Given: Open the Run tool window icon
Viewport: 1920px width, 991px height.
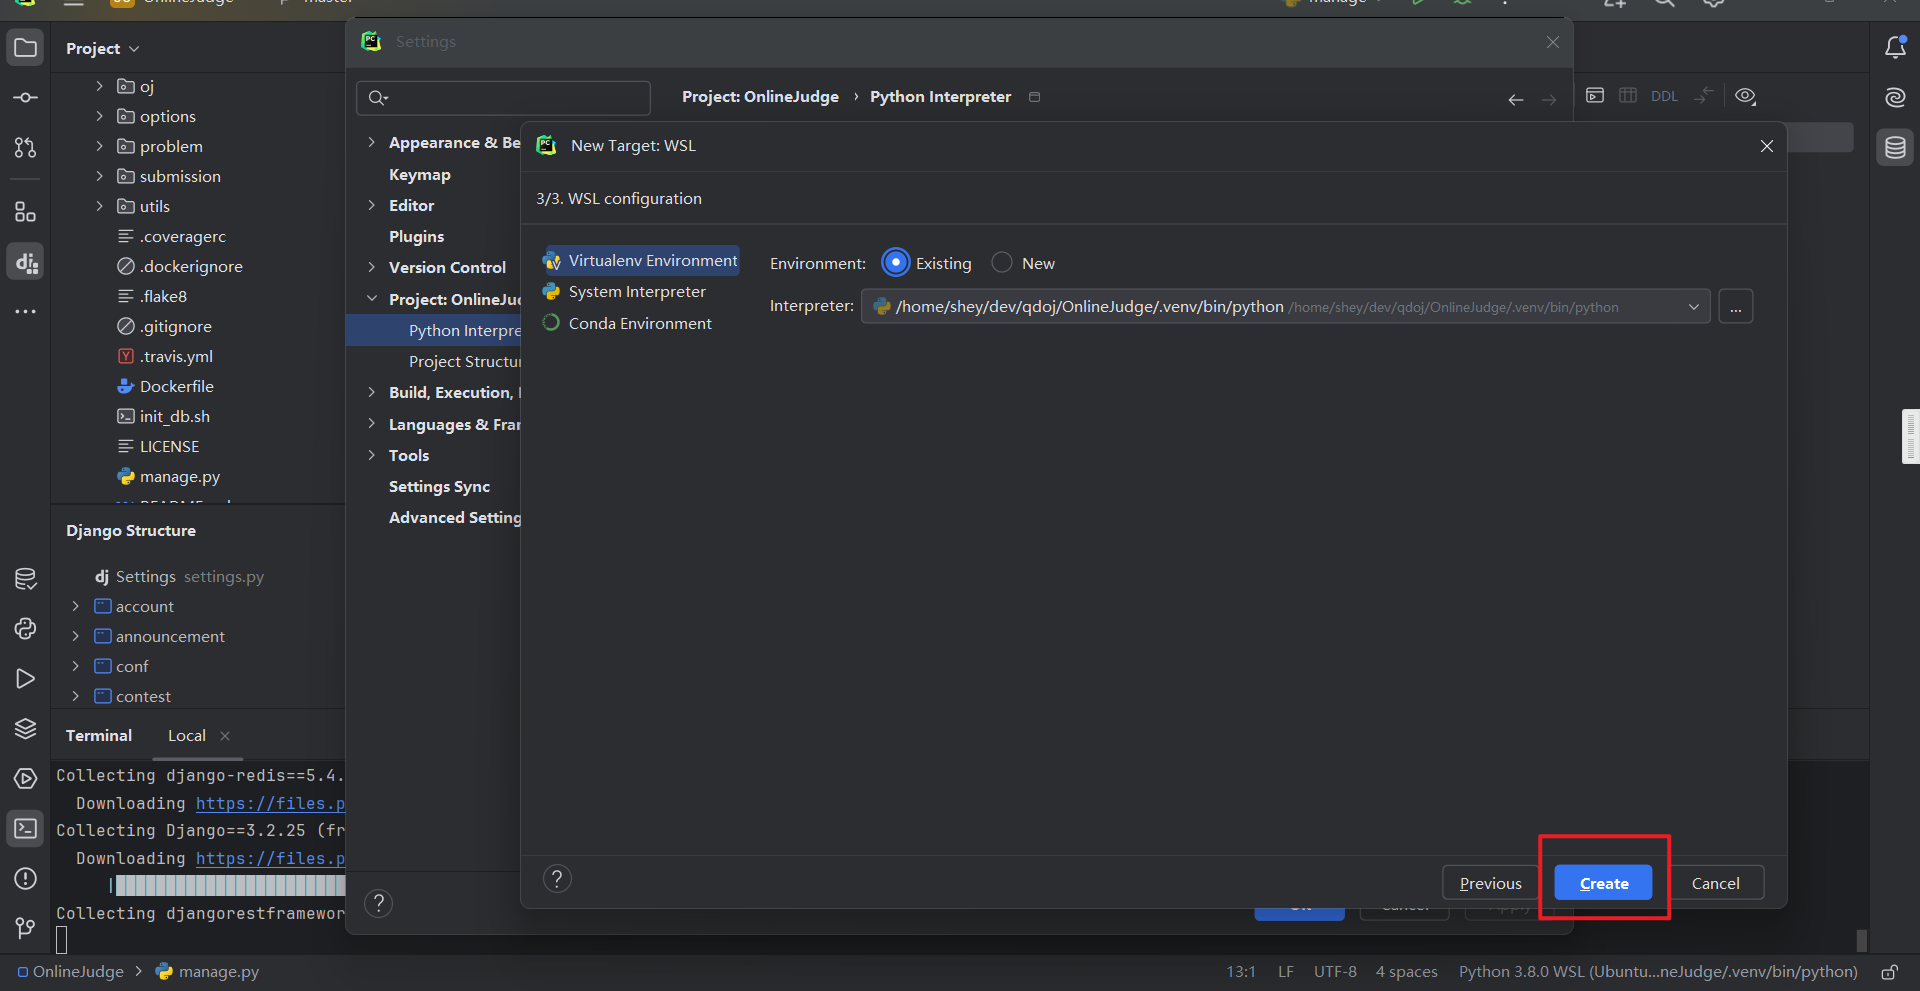Looking at the screenshot, I should pos(26,678).
